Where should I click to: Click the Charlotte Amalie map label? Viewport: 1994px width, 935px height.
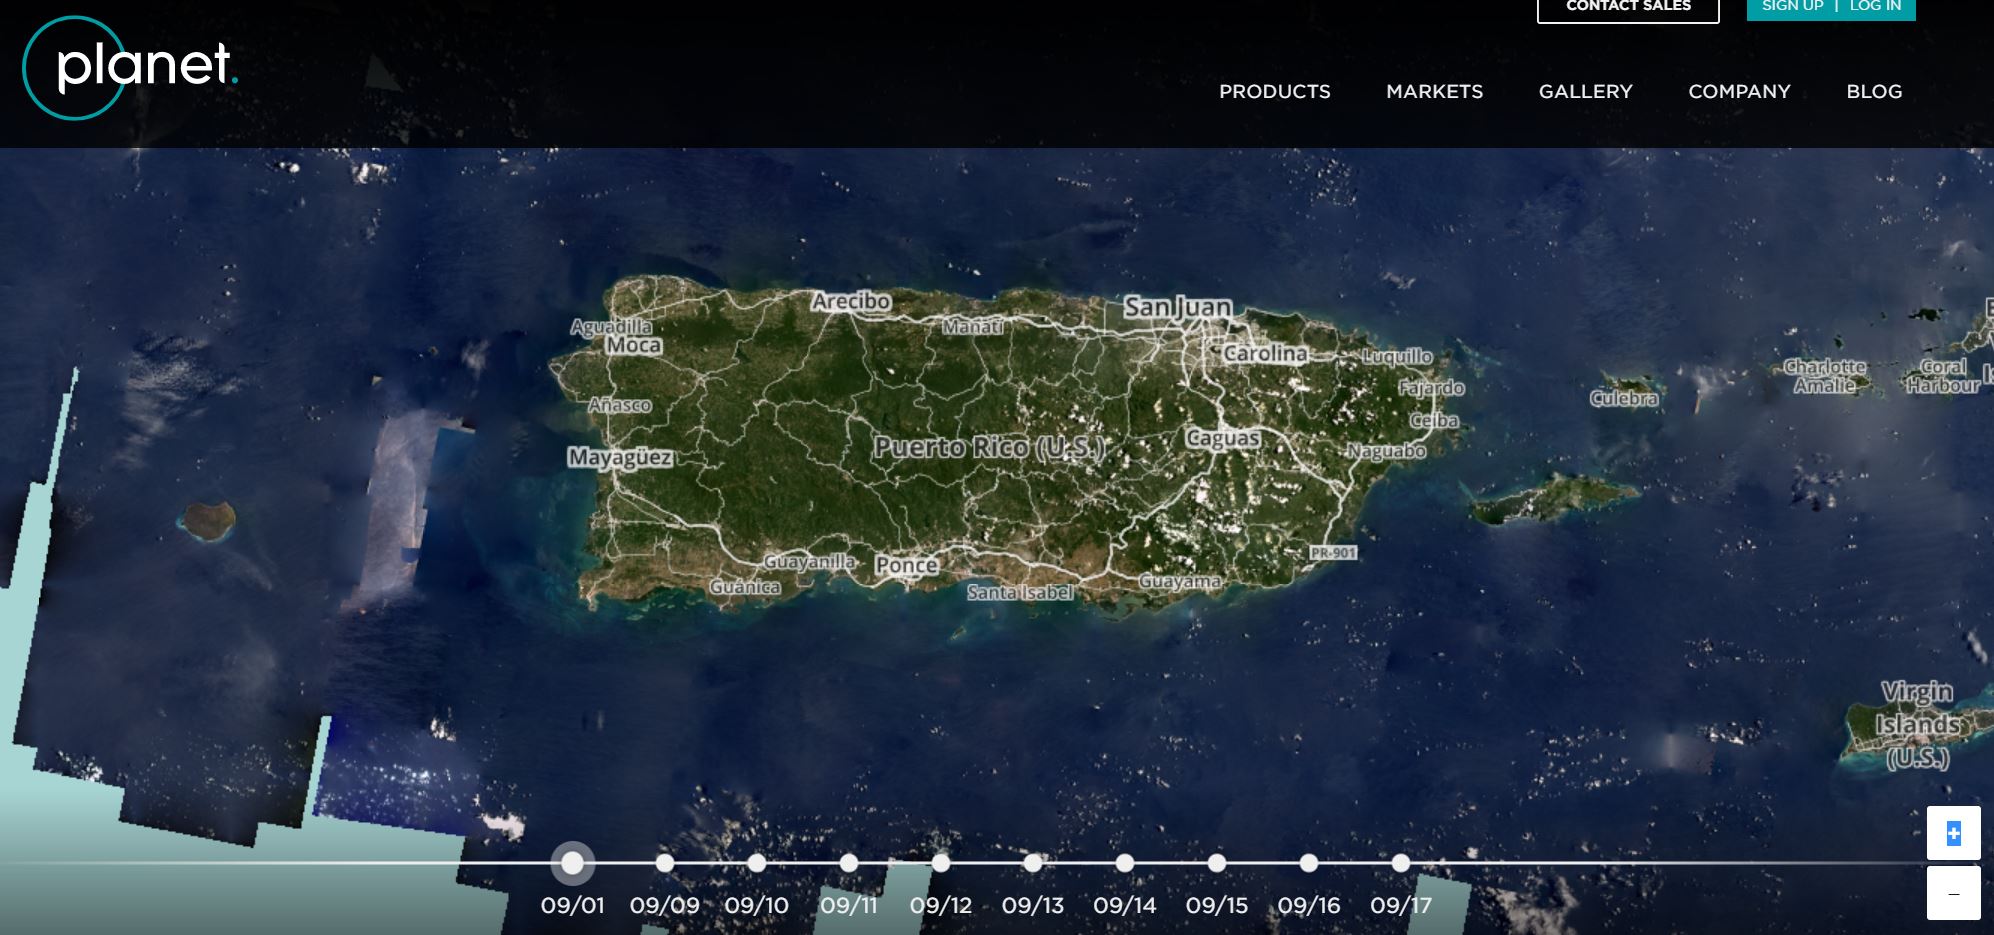coord(1825,376)
